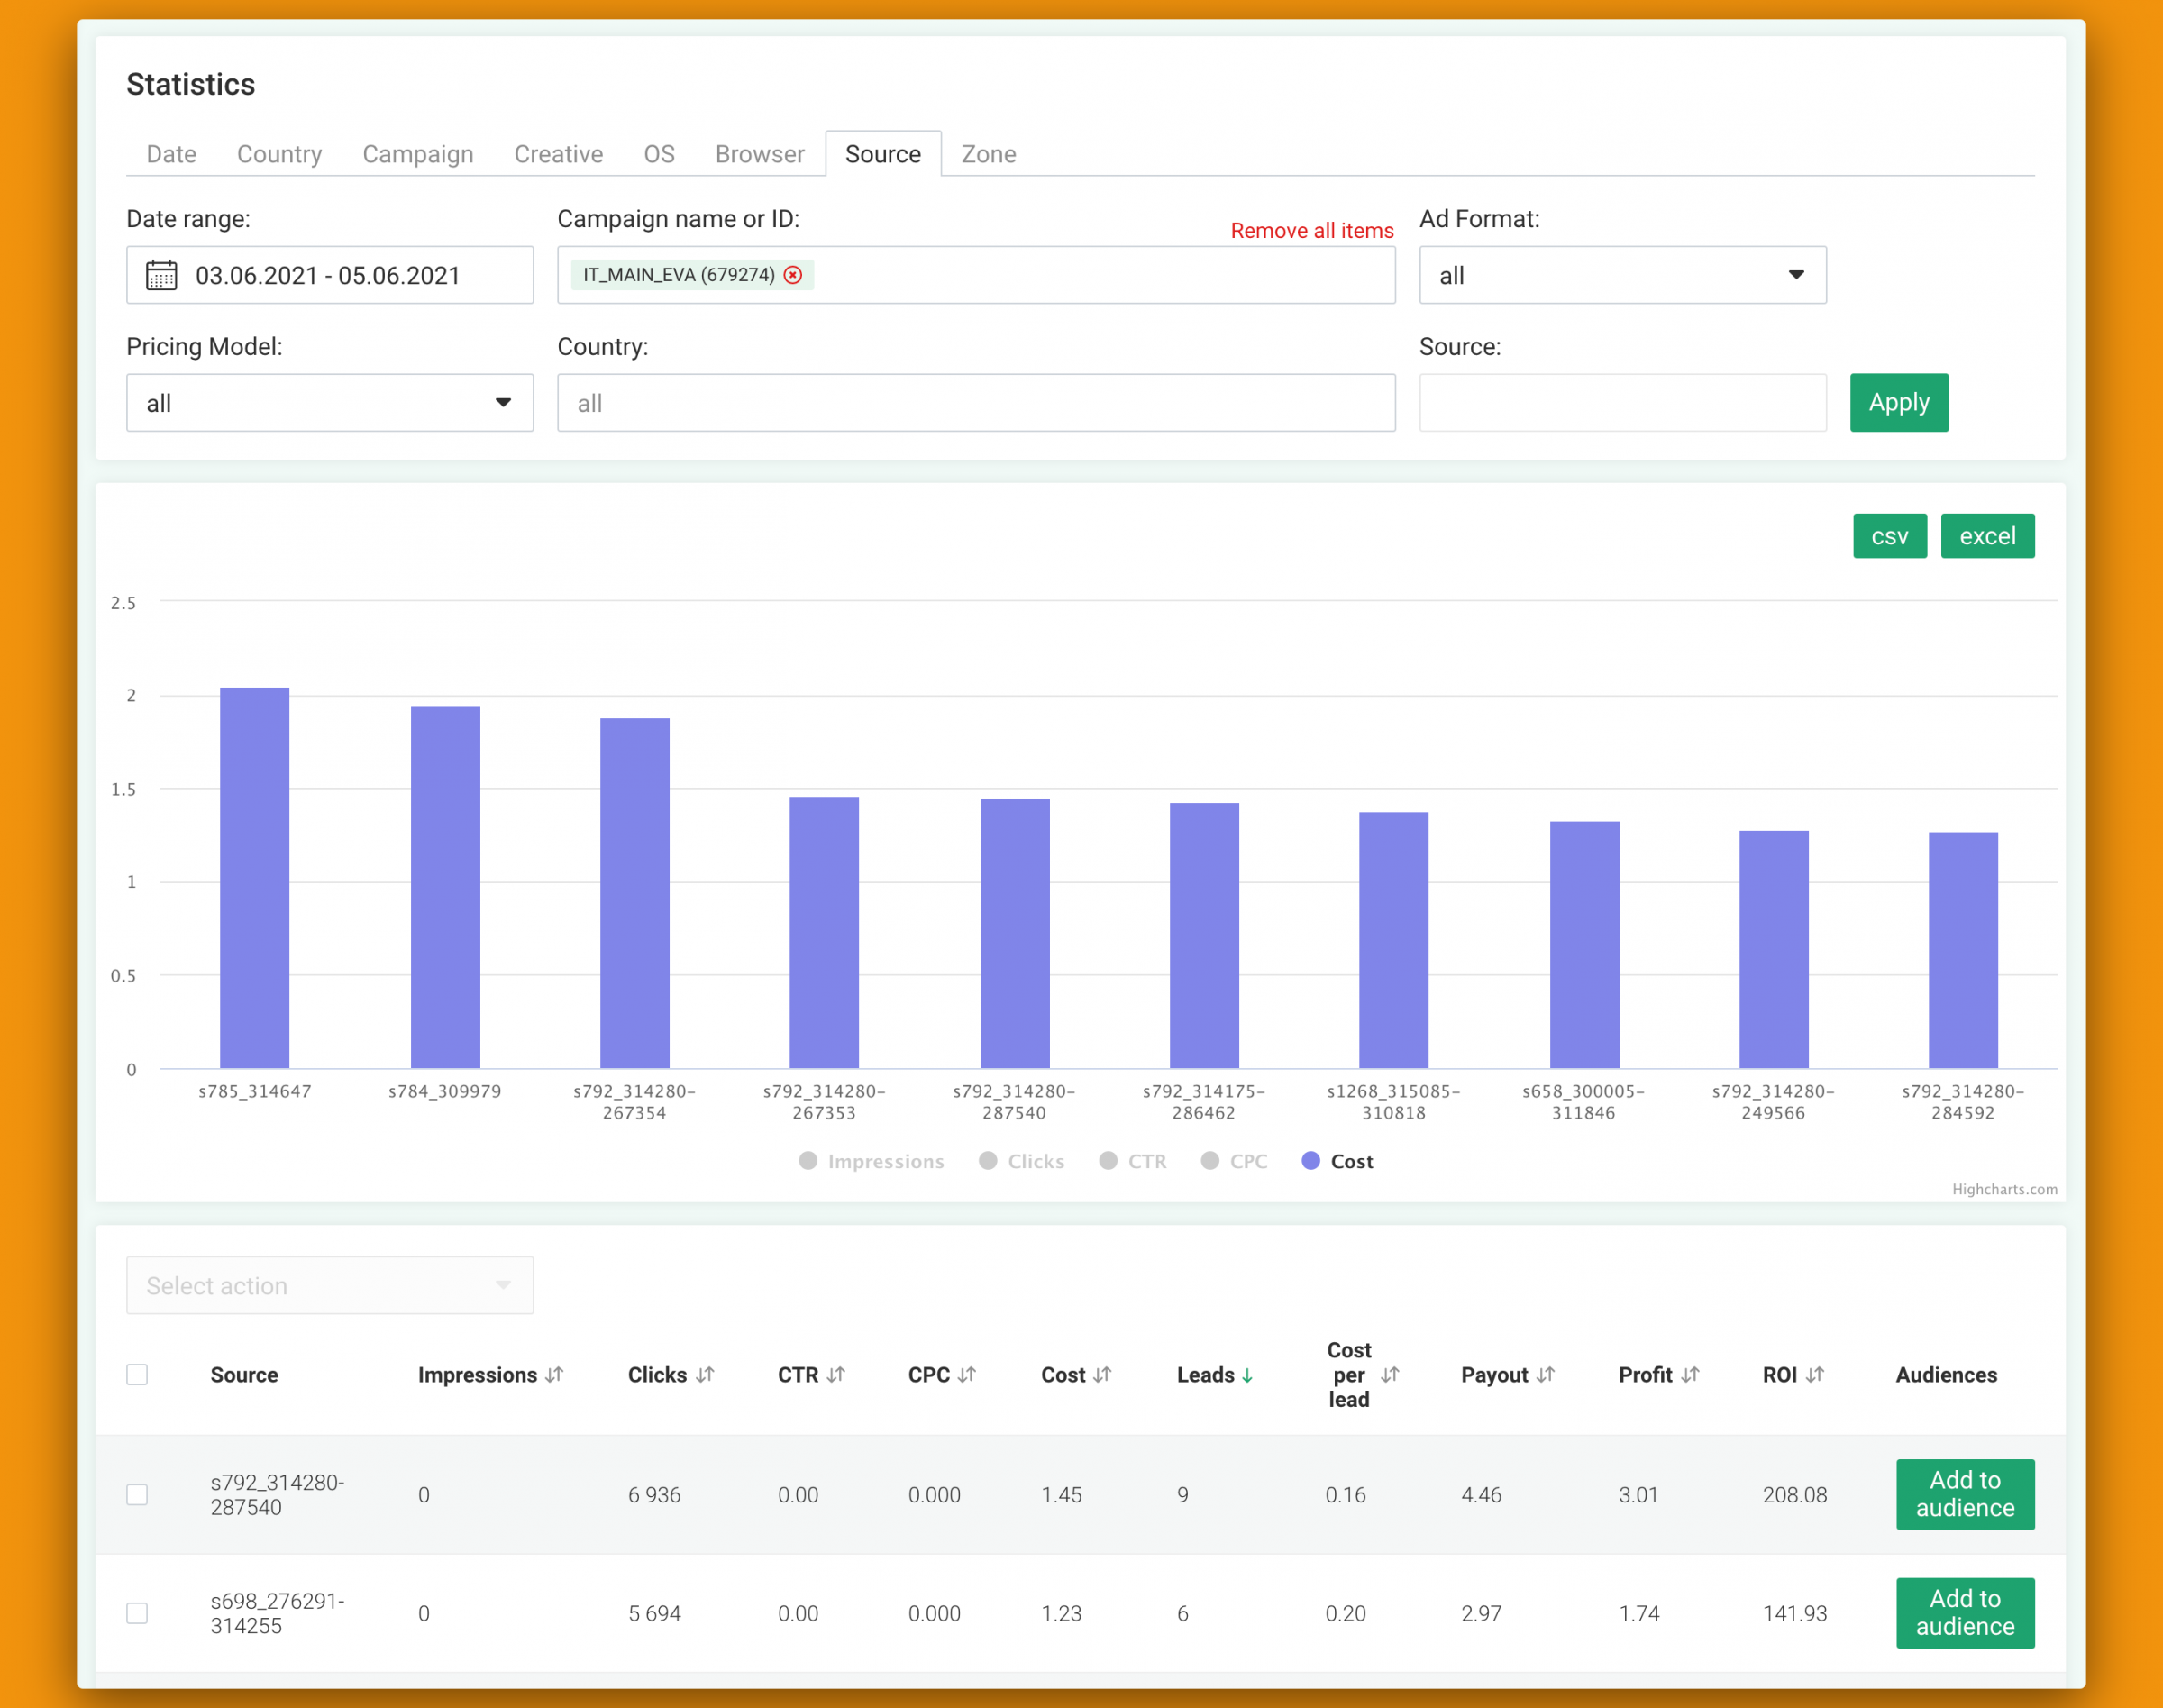Toggle the Cost legend color dot

(x=1310, y=1161)
